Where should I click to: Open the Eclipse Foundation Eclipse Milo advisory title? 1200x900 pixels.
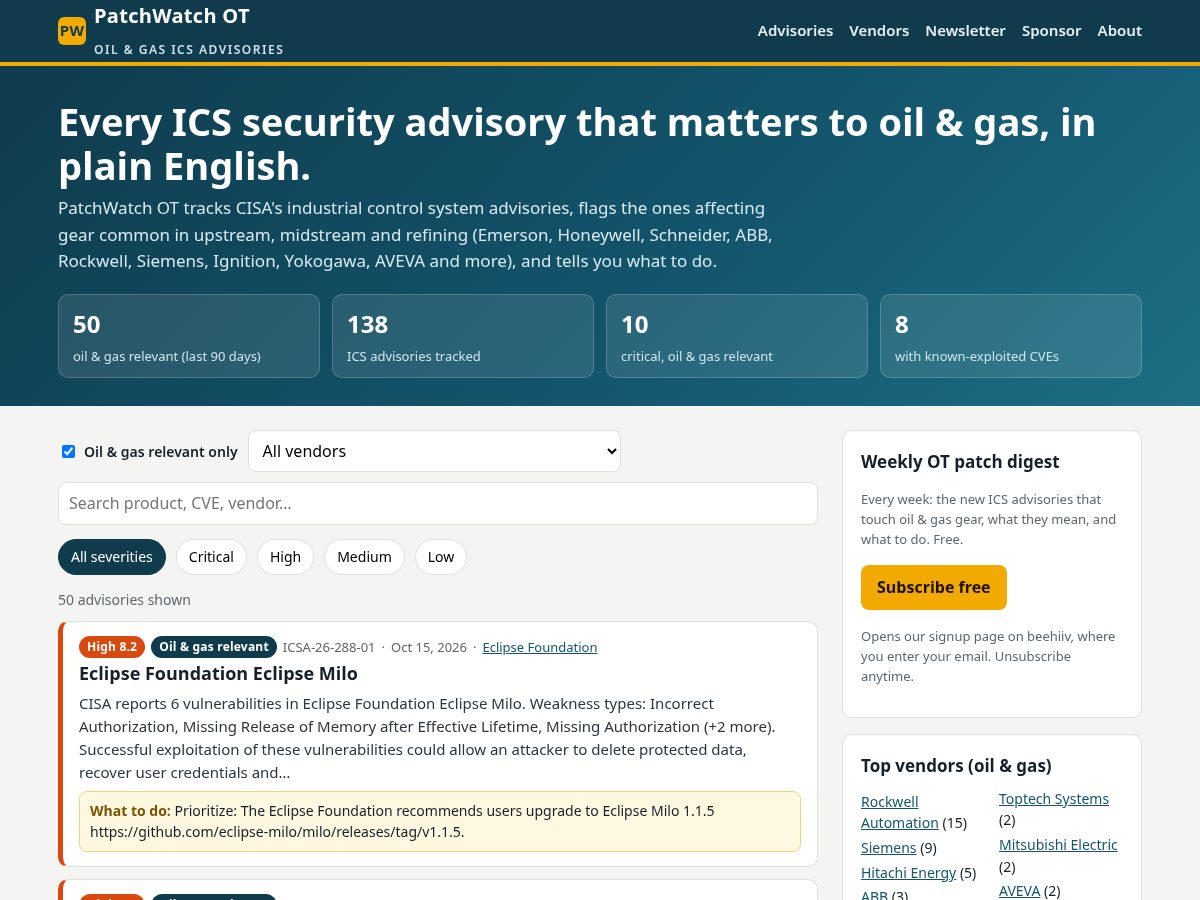(x=218, y=674)
